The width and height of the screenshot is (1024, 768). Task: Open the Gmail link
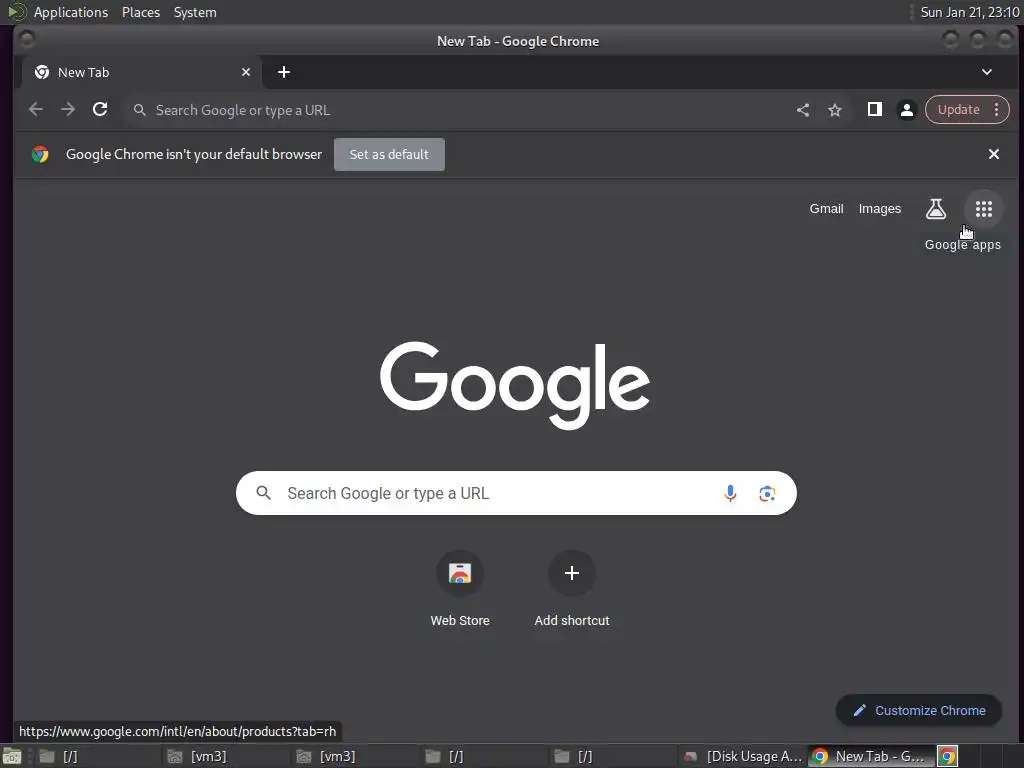(x=826, y=209)
